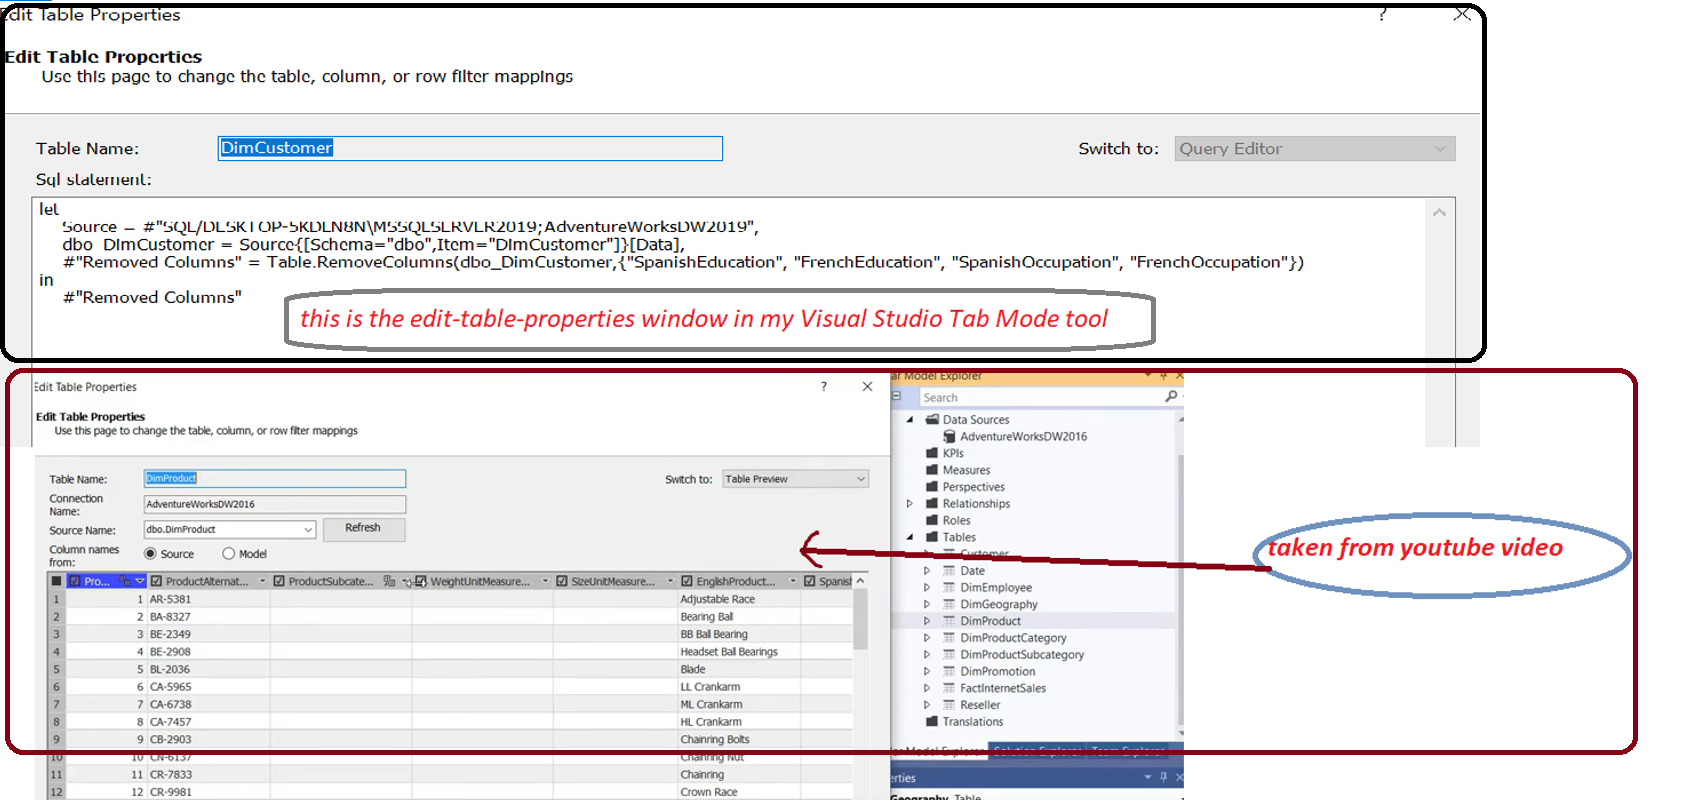Expand the Date table node
Image resolution: width=1688 pixels, height=800 pixels.
click(x=927, y=571)
